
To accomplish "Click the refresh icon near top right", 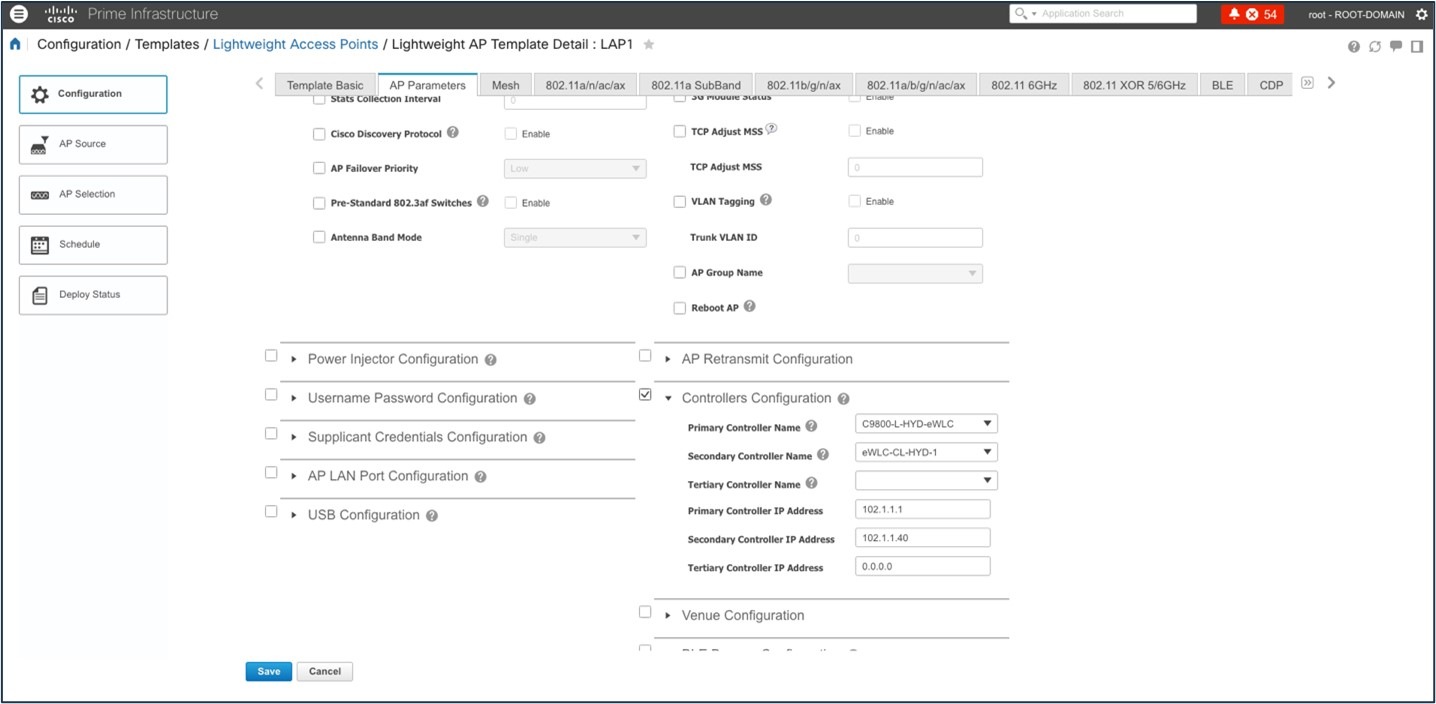I will point(1375,46).
